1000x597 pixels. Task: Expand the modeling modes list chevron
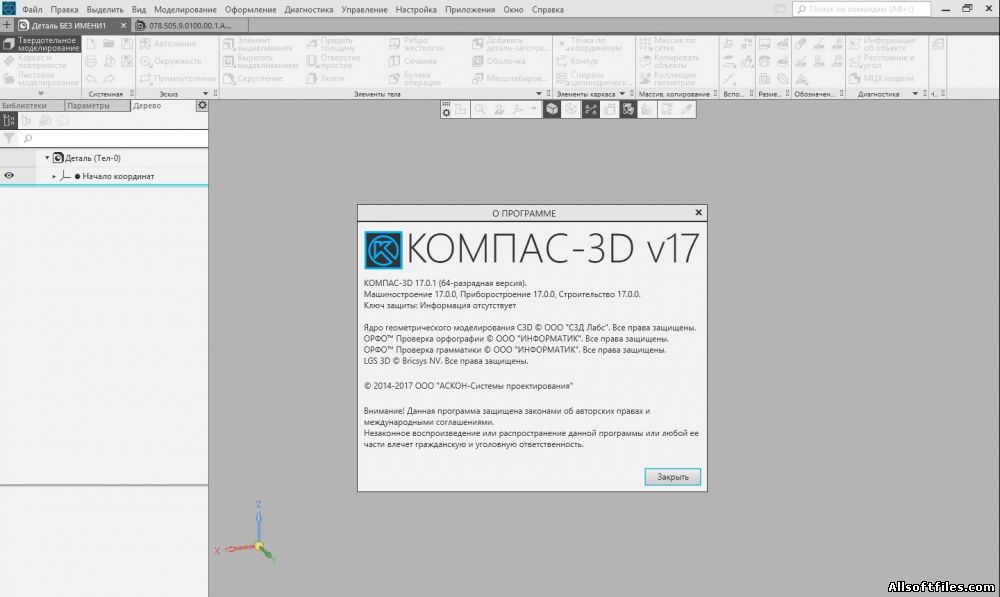[x=41, y=93]
